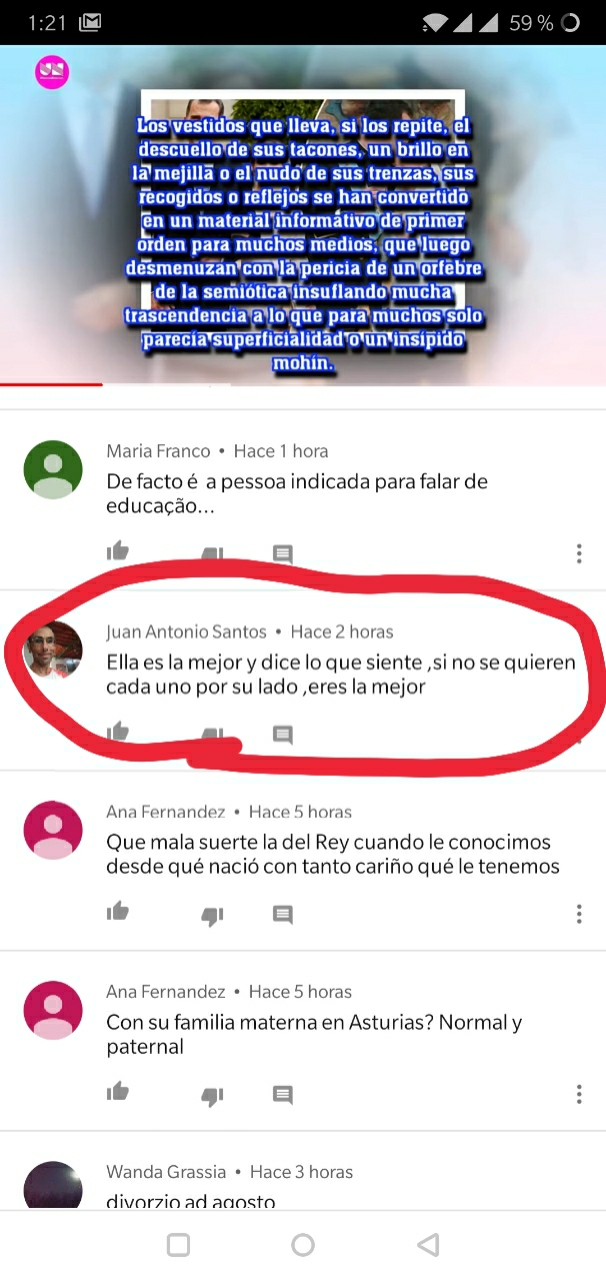Reply to Ana Fernandez's comment about the Rey

coord(283,915)
